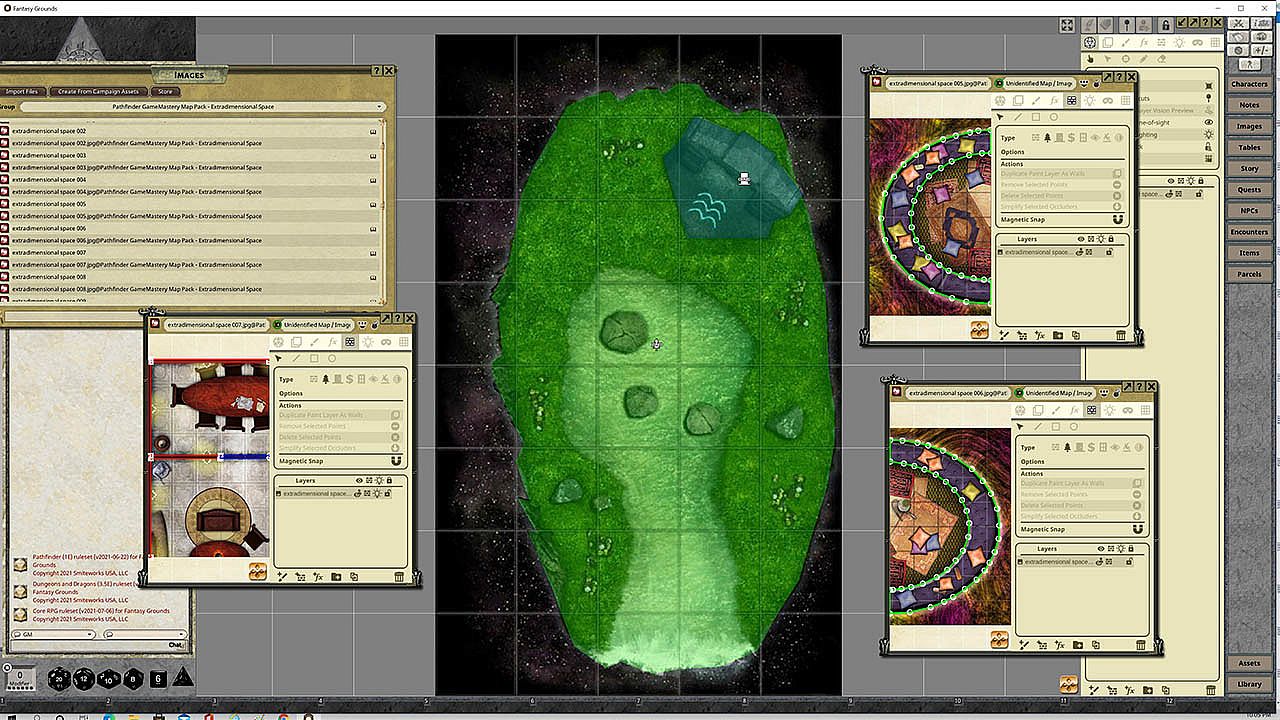This screenshot has width=1280, height=720.
Task: Open the Encounters sidebar list
Action: [x=1249, y=232]
